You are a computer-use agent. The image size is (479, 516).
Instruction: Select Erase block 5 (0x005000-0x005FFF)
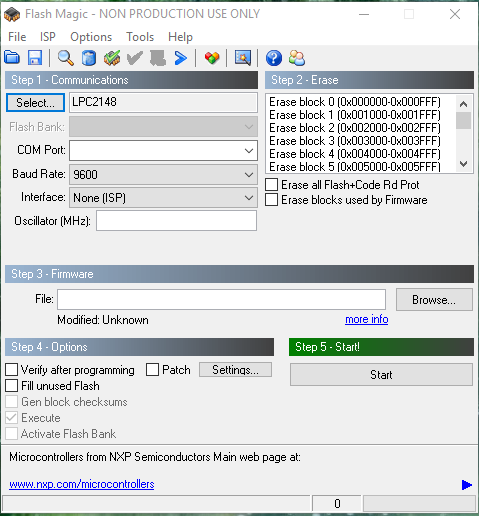tap(355, 166)
